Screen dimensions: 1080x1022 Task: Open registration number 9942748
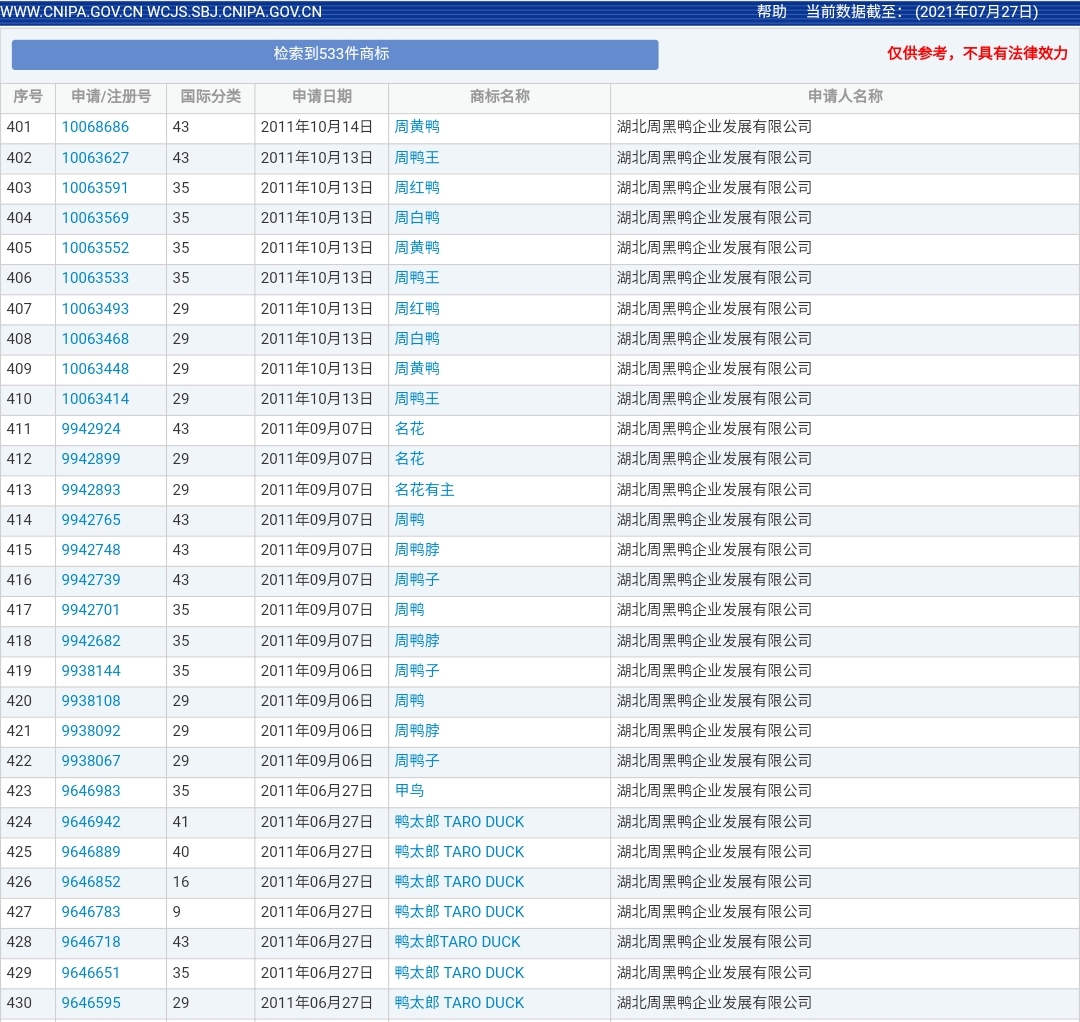click(x=91, y=550)
